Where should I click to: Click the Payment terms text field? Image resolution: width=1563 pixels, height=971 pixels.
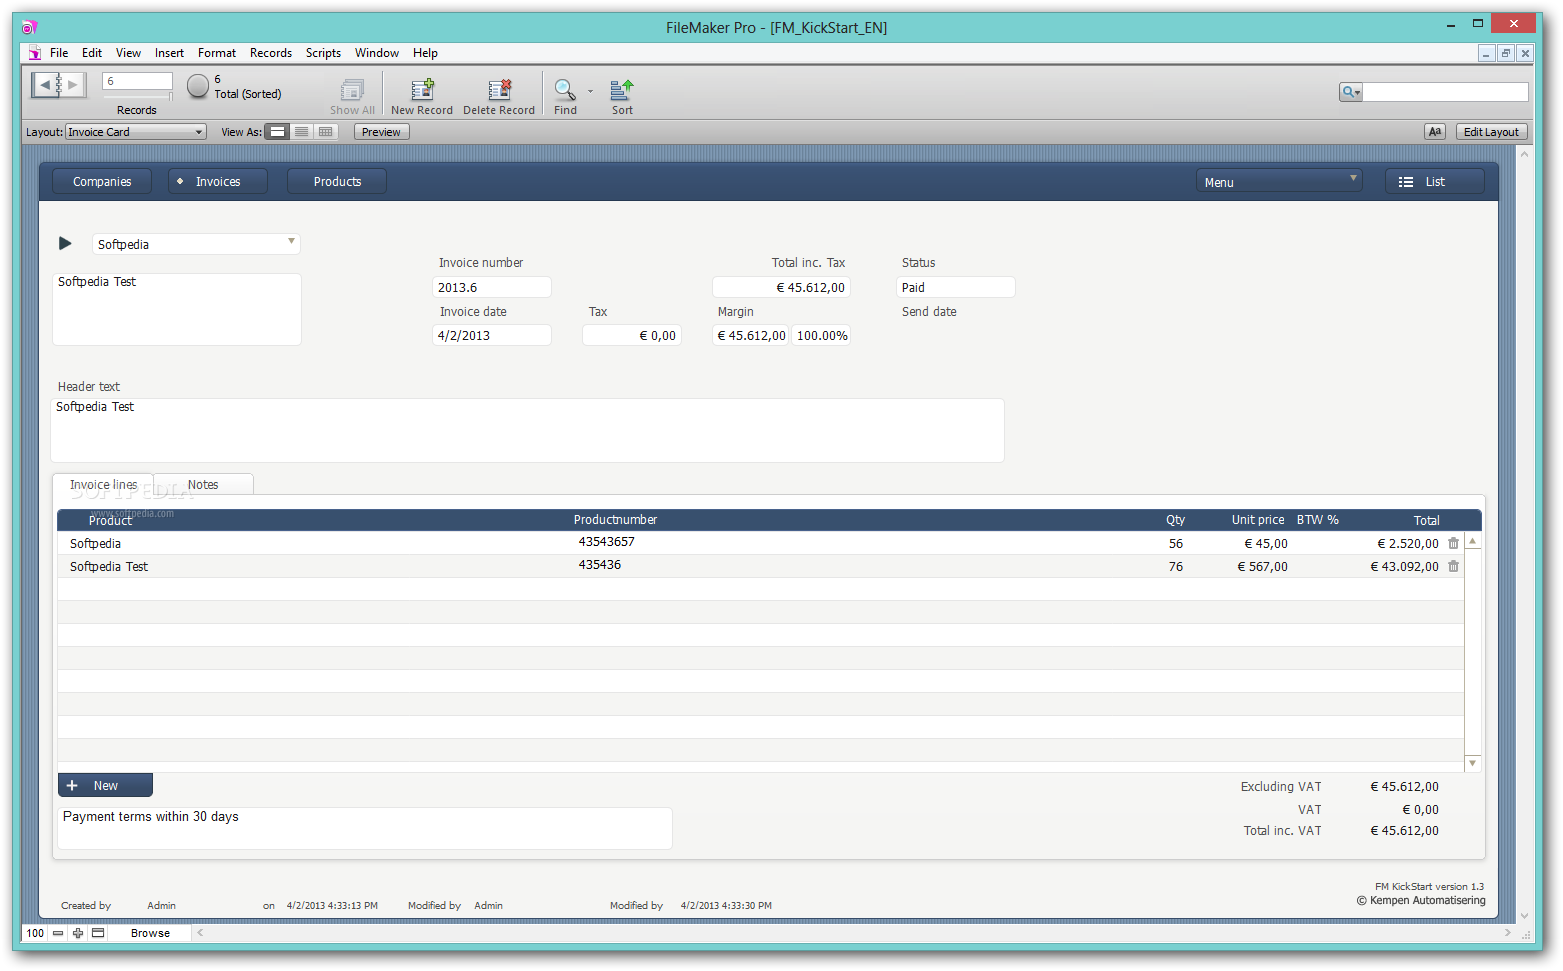click(x=365, y=828)
